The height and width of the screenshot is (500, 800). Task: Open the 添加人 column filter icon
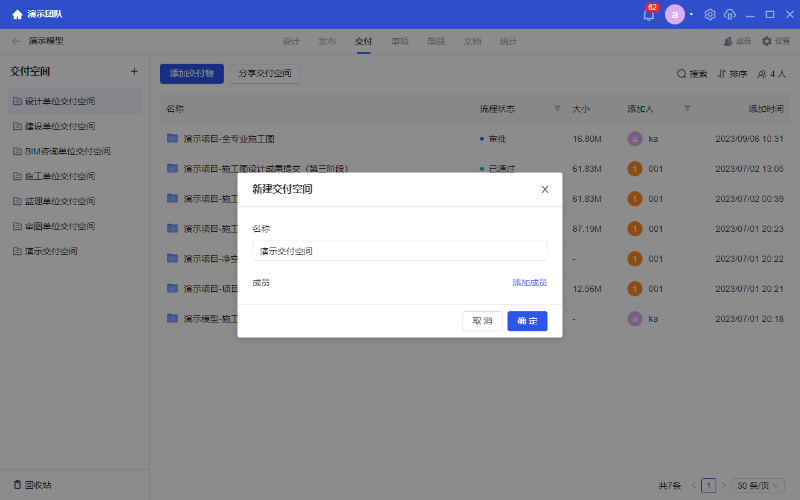(687, 108)
